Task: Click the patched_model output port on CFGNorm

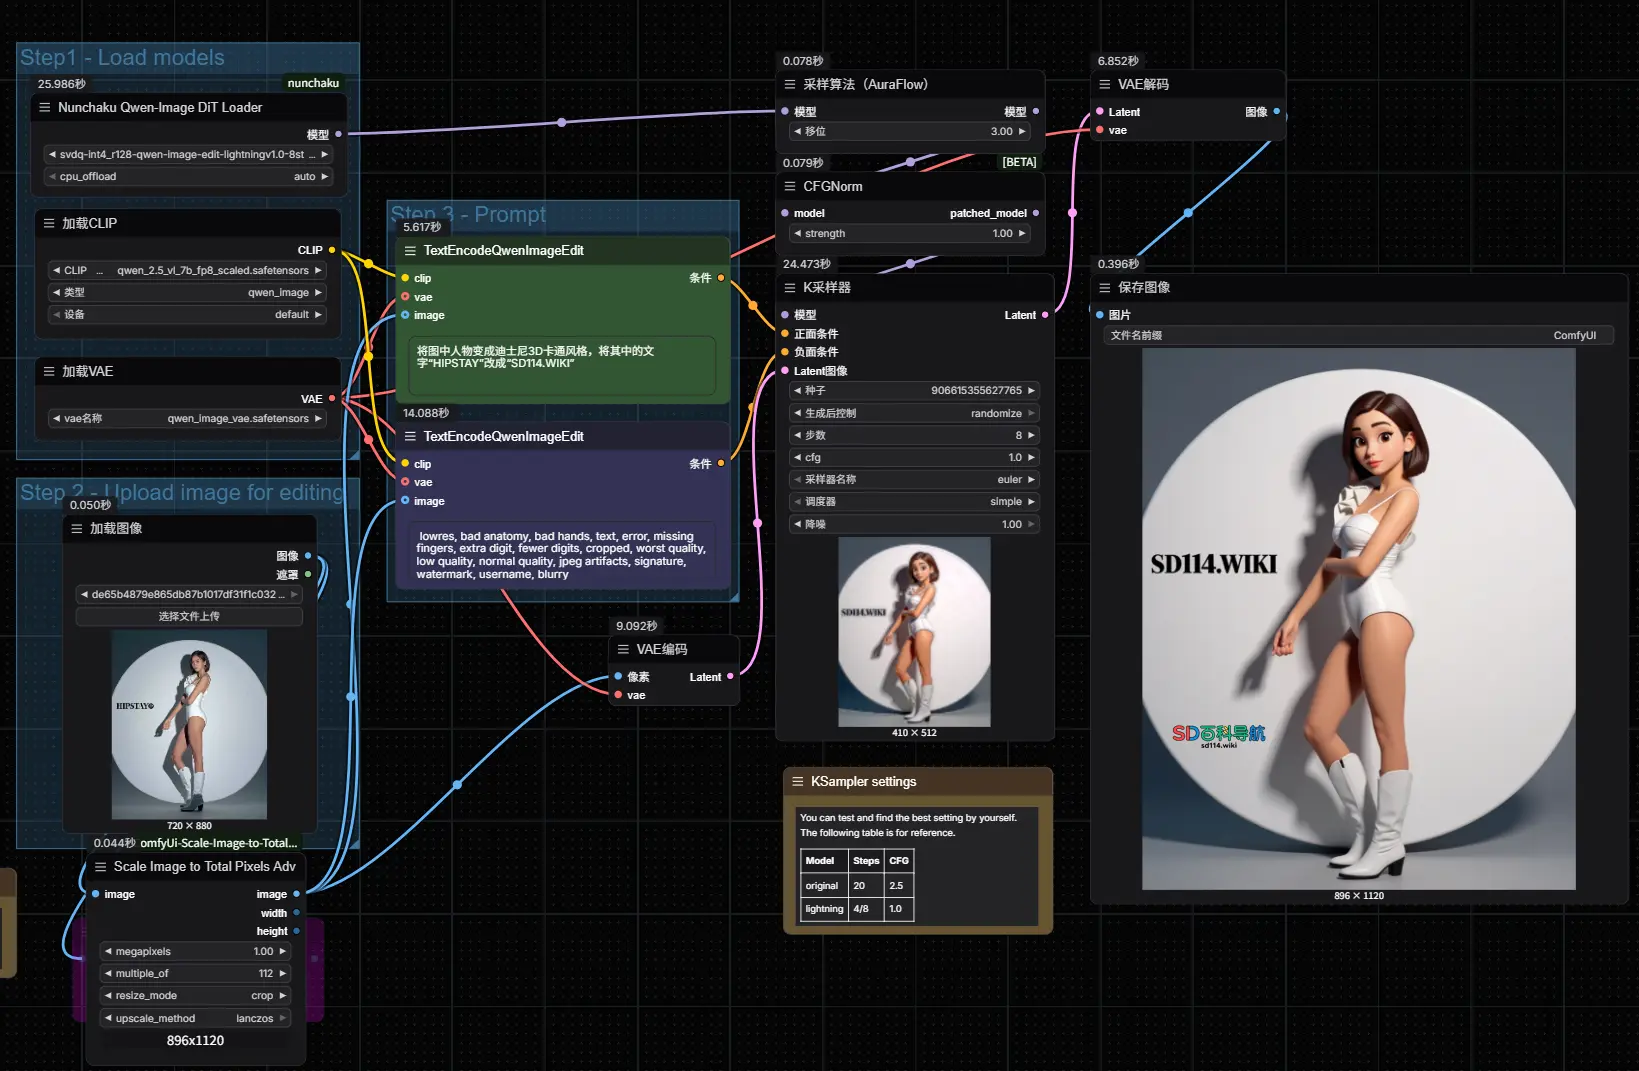Action: pos(1035,213)
